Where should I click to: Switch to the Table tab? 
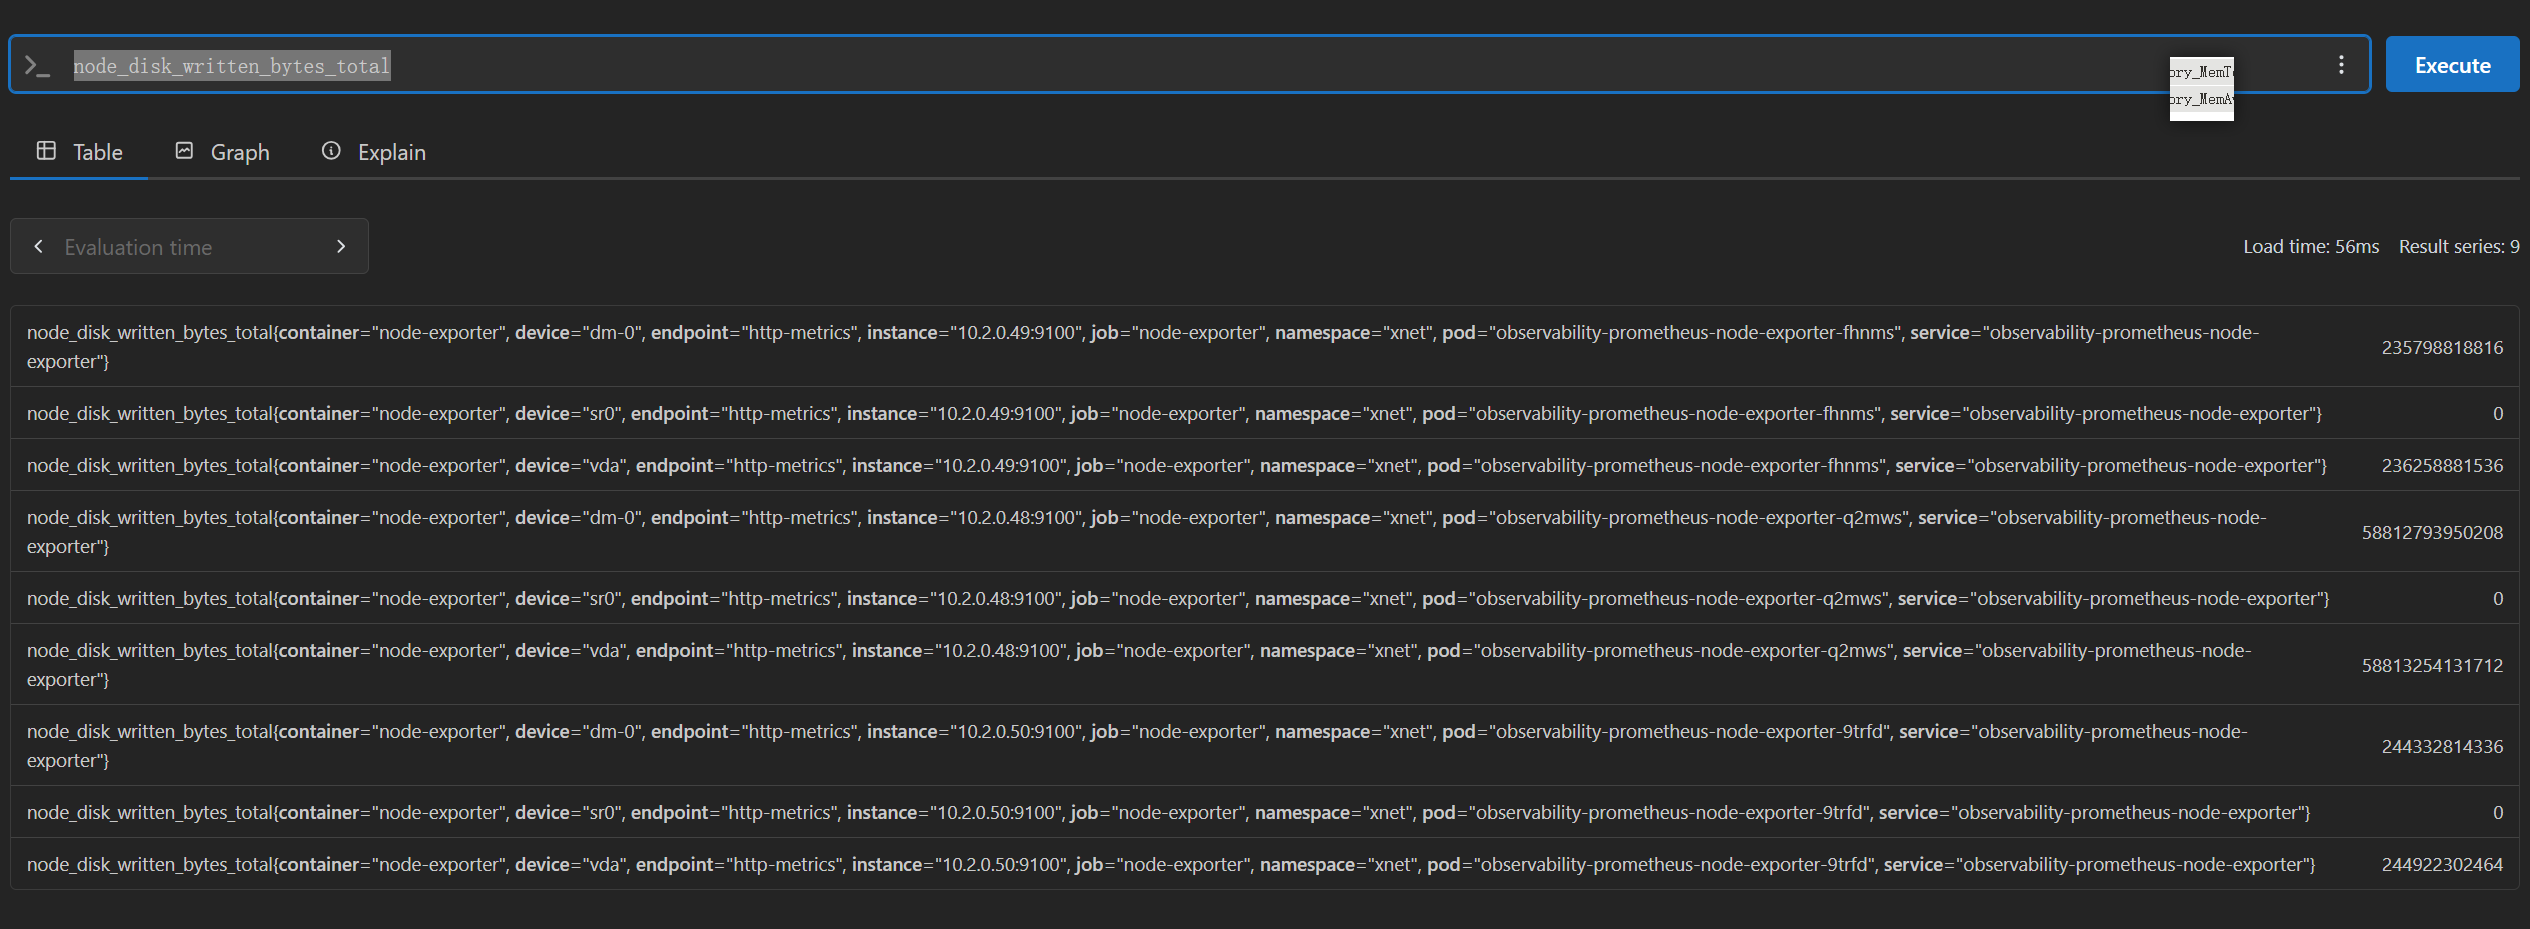point(79,152)
